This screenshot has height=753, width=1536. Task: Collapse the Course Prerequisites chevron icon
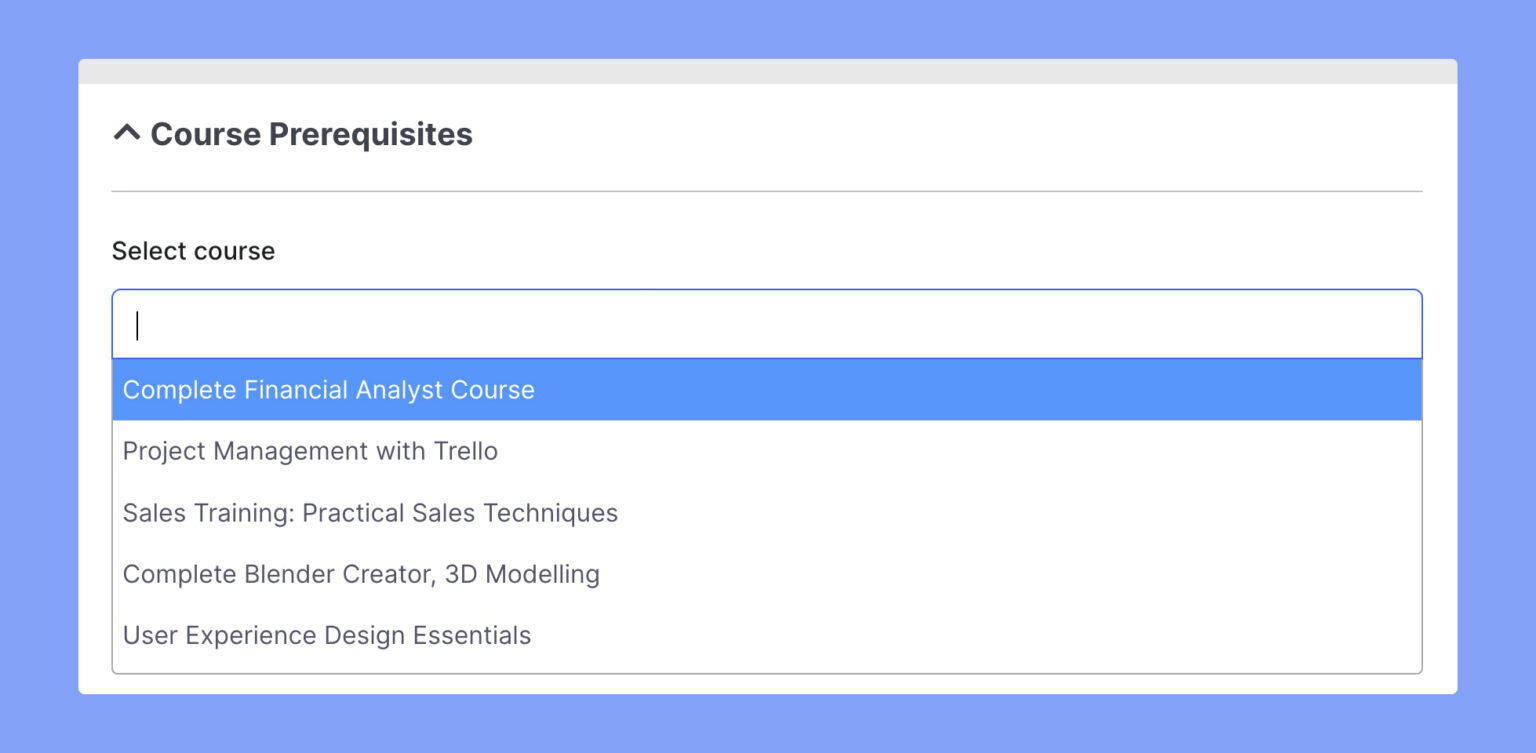tap(127, 133)
